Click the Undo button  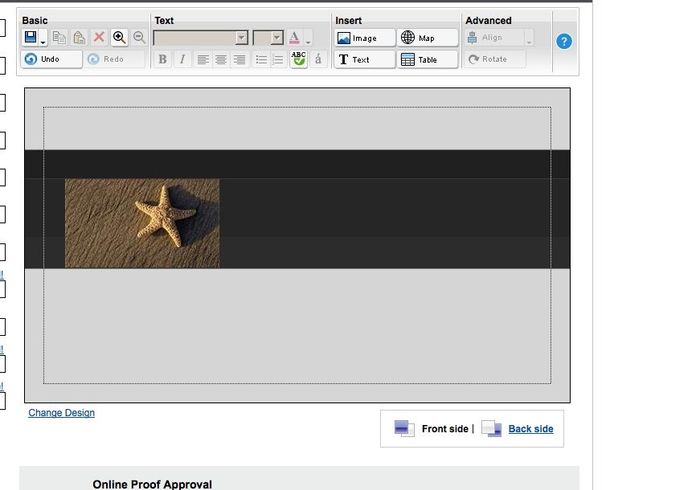point(52,59)
